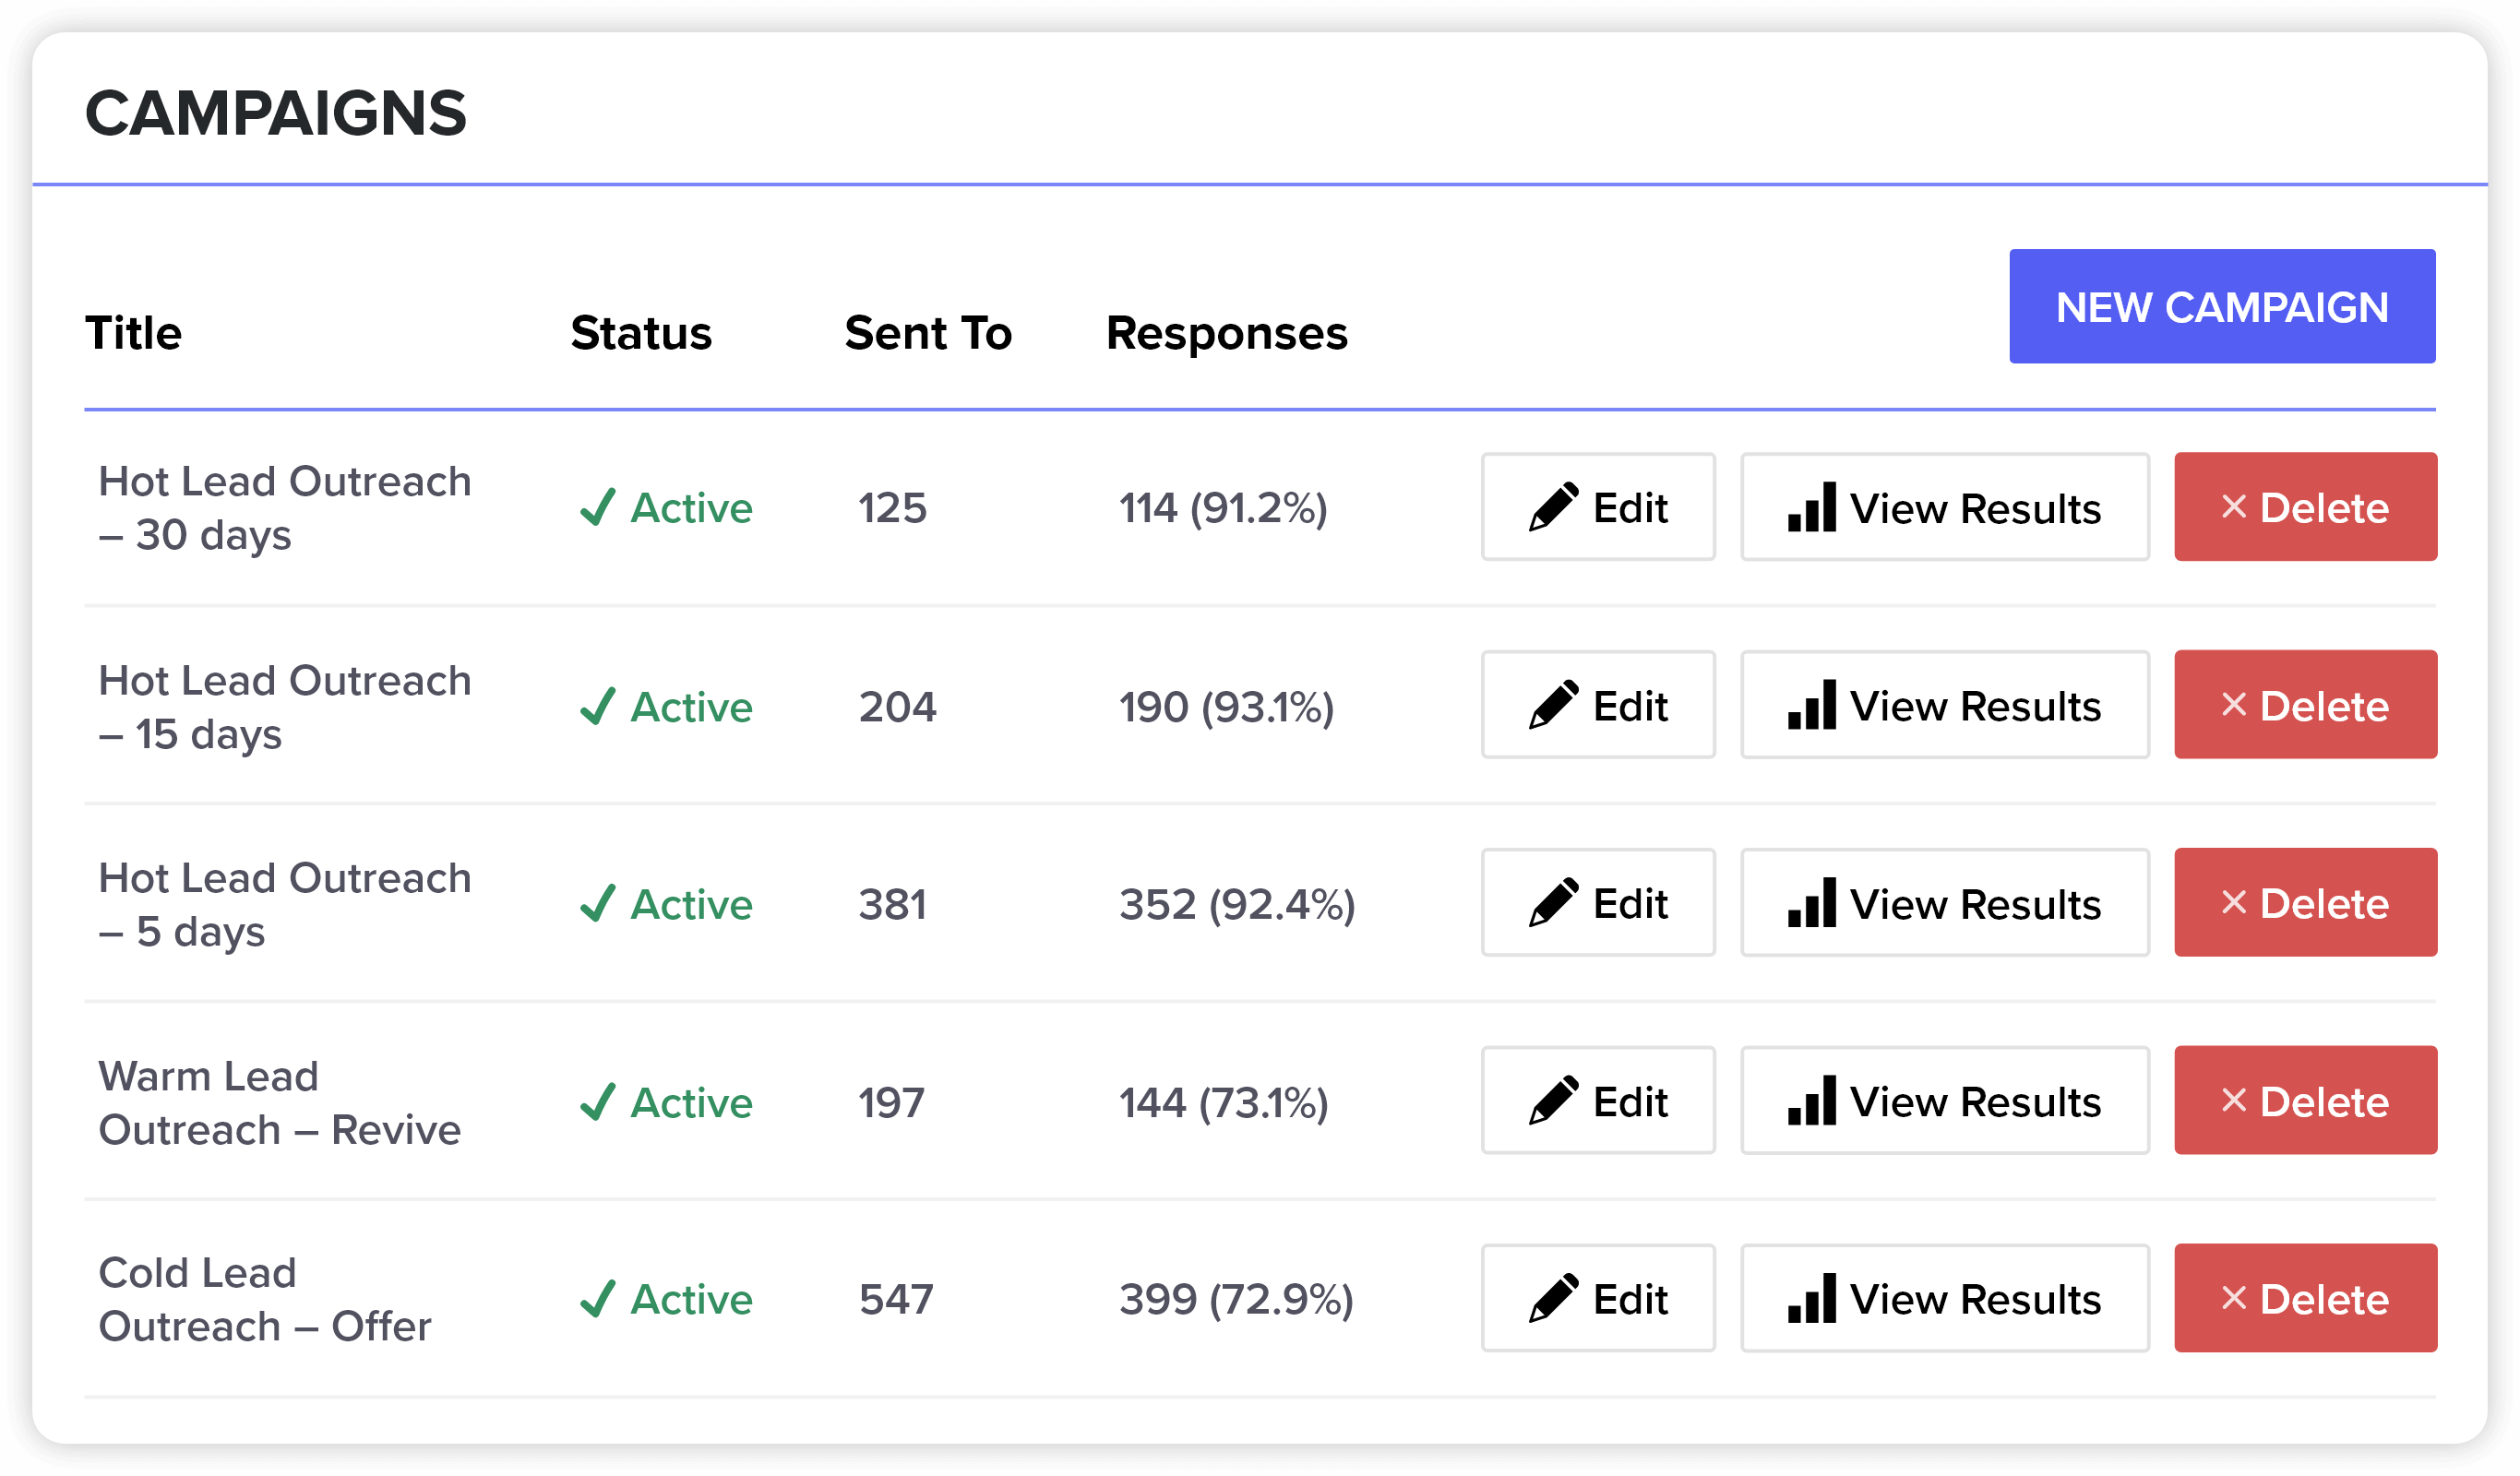
Task: Delete Hot Lead Outreach – 5 days campaign
Action: click(x=2305, y=903)
